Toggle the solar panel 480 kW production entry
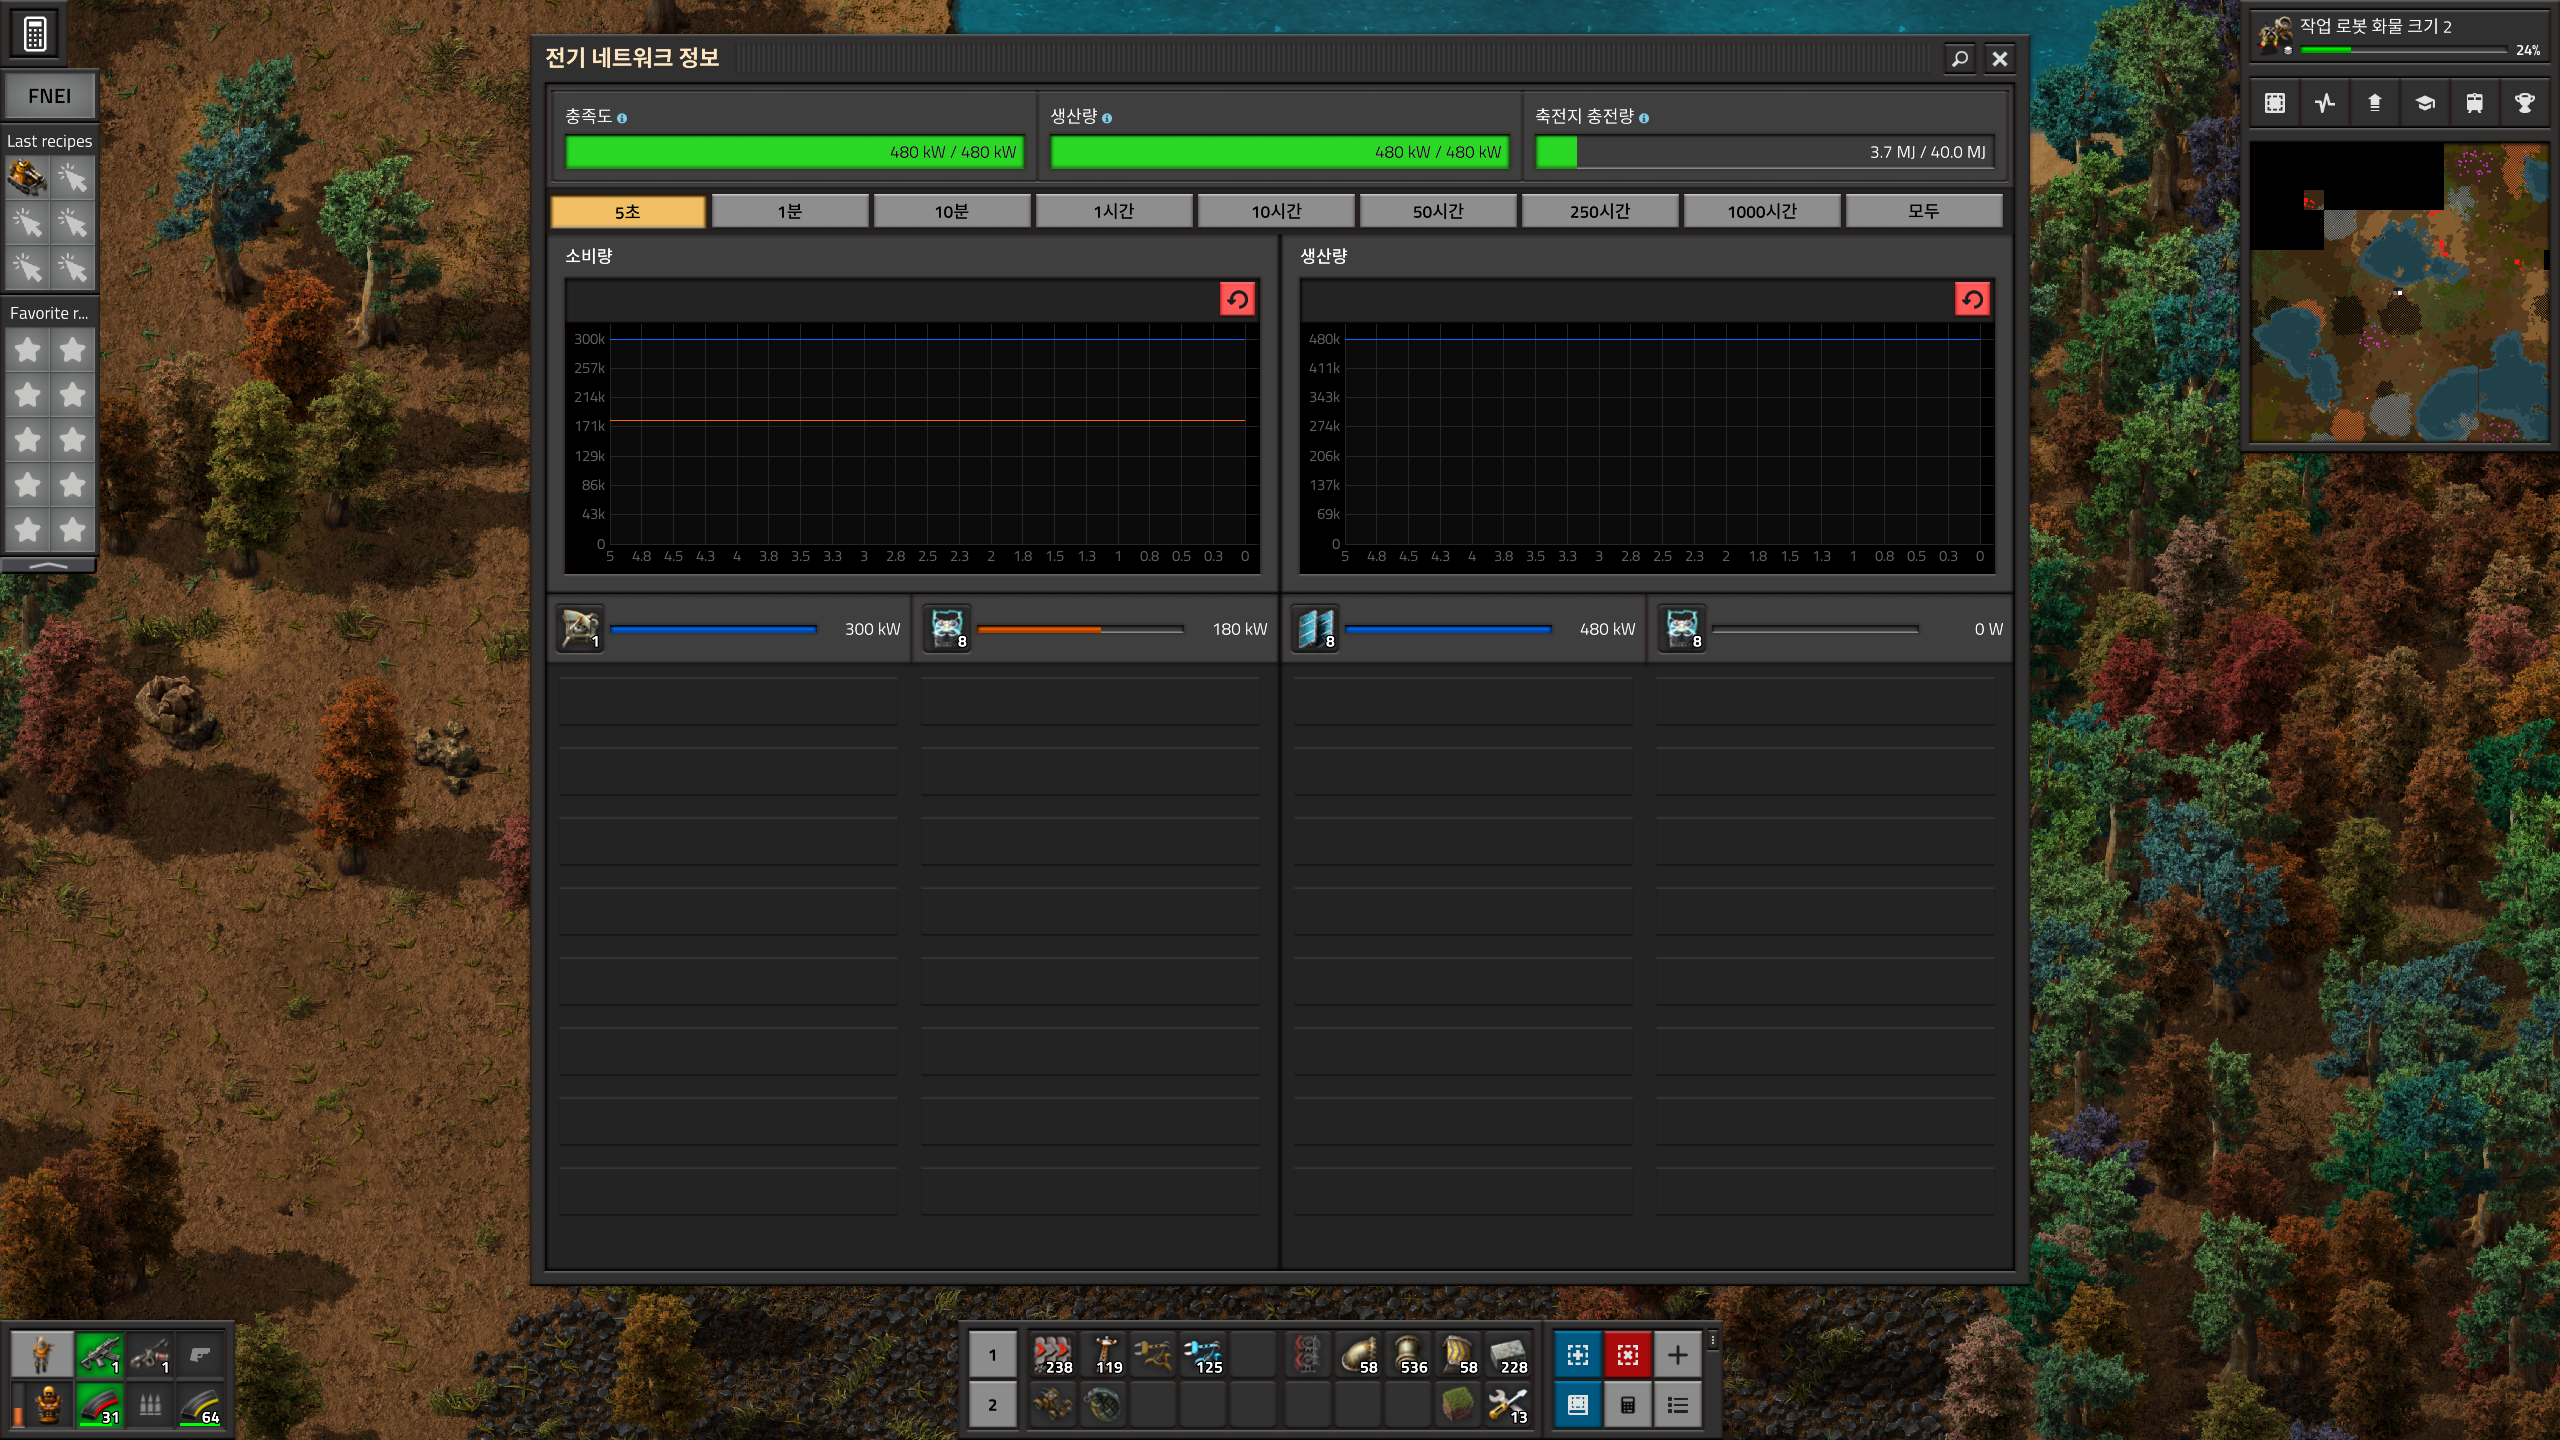 [1465, 629]
